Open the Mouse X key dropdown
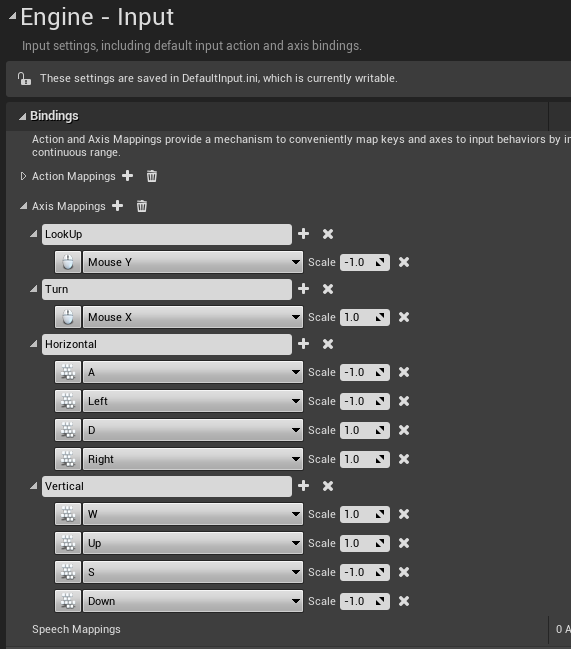This screenshot has width=571, height=649. pyautogui.click(x=193, y=317)
